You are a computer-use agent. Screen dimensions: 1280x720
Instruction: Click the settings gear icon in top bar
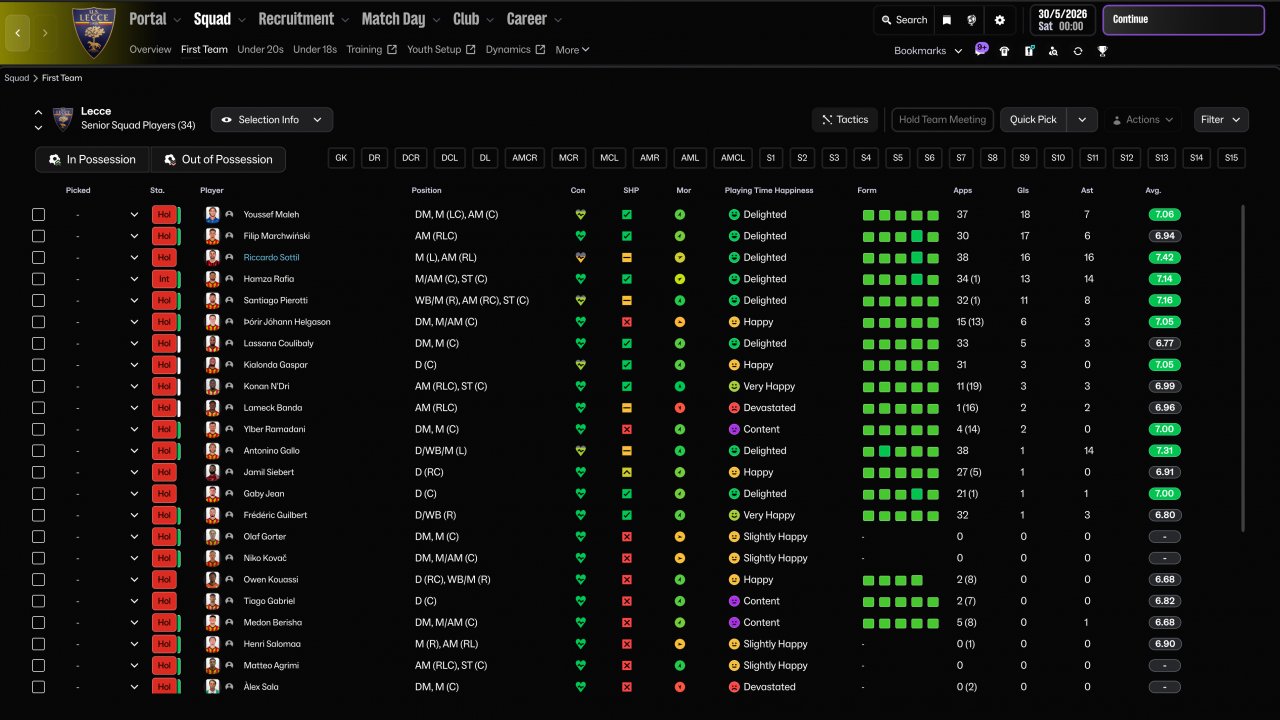[x=1000, y=20]
